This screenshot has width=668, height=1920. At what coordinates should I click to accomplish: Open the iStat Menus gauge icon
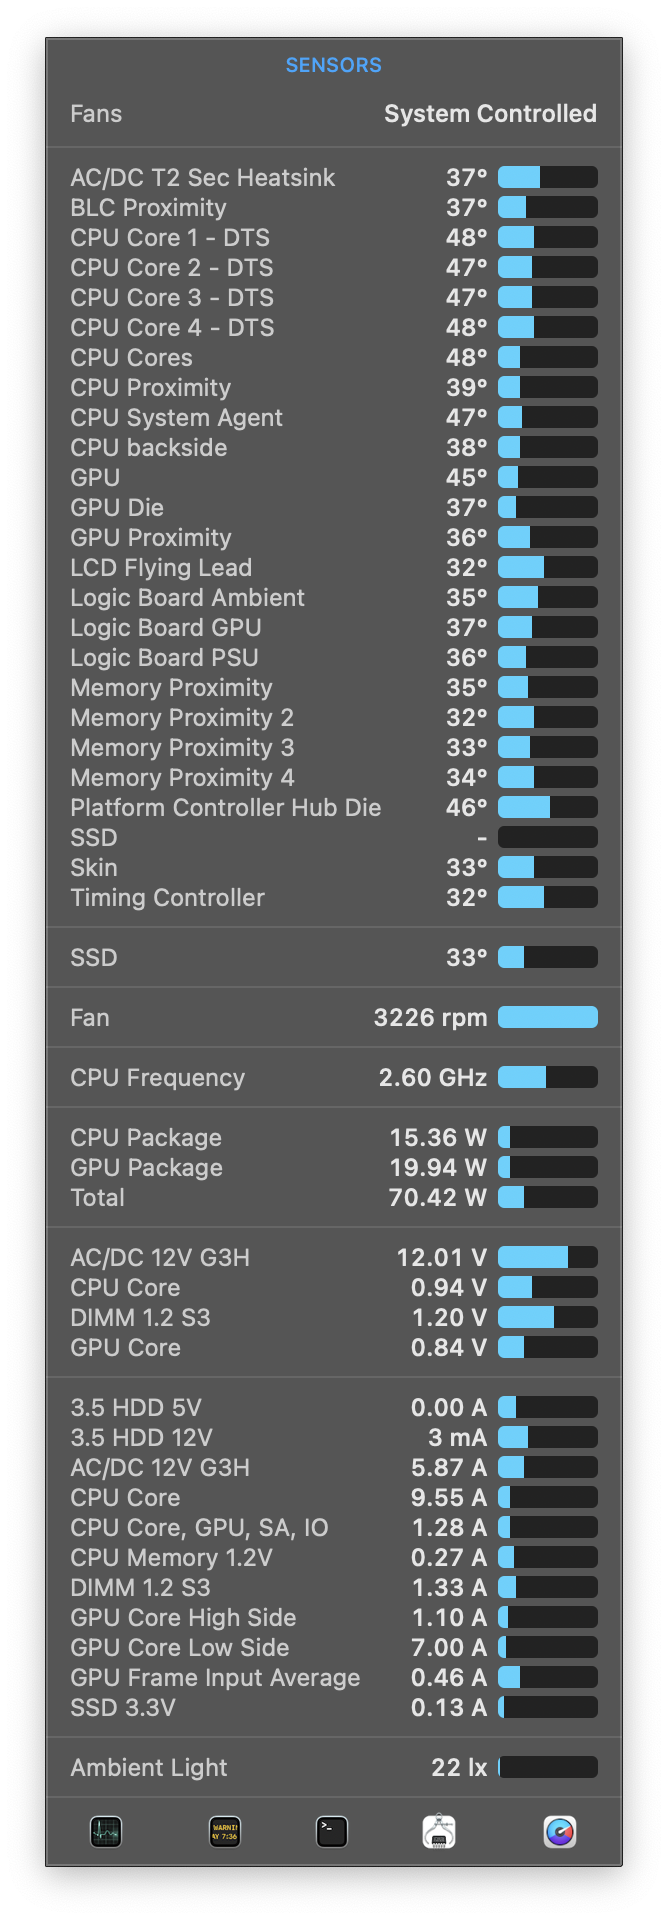coord(560,1831)
